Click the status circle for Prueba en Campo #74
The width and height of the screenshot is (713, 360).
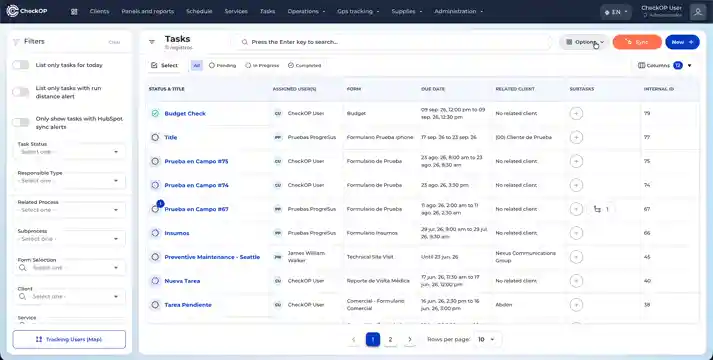pyautogui.click(x=155, y=185)
